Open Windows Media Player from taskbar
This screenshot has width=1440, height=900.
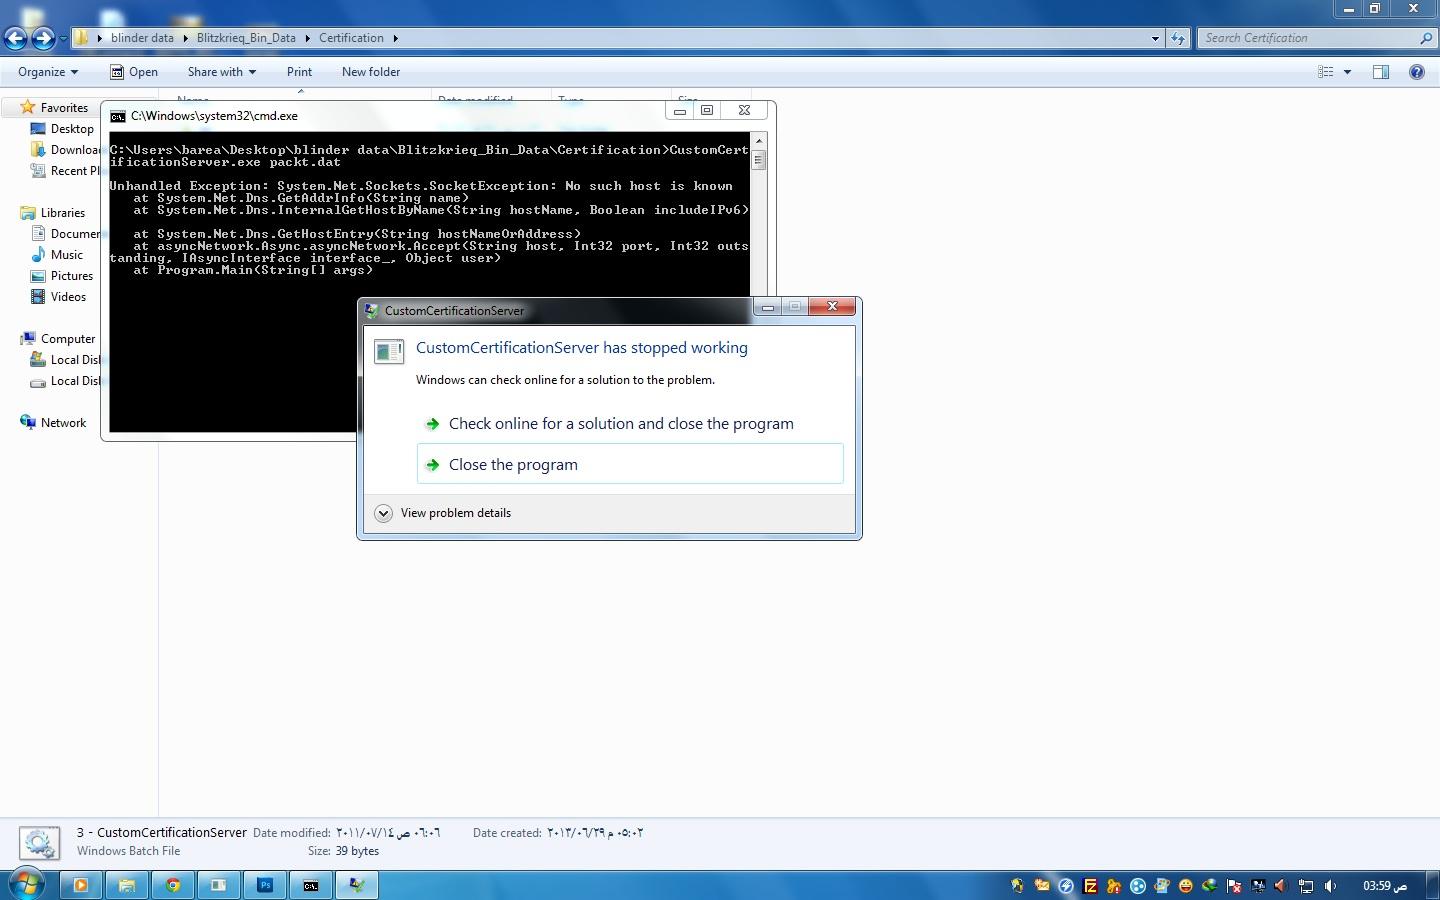(81, 885)
